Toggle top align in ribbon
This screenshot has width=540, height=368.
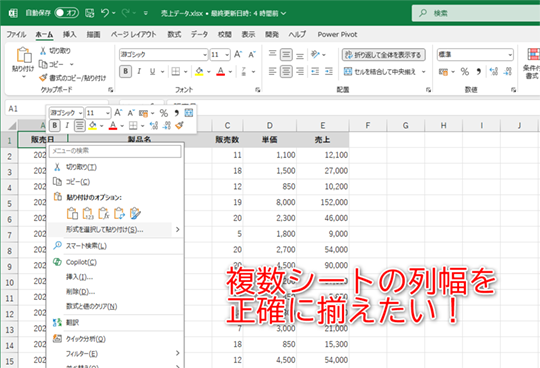(x=272, y=54)
